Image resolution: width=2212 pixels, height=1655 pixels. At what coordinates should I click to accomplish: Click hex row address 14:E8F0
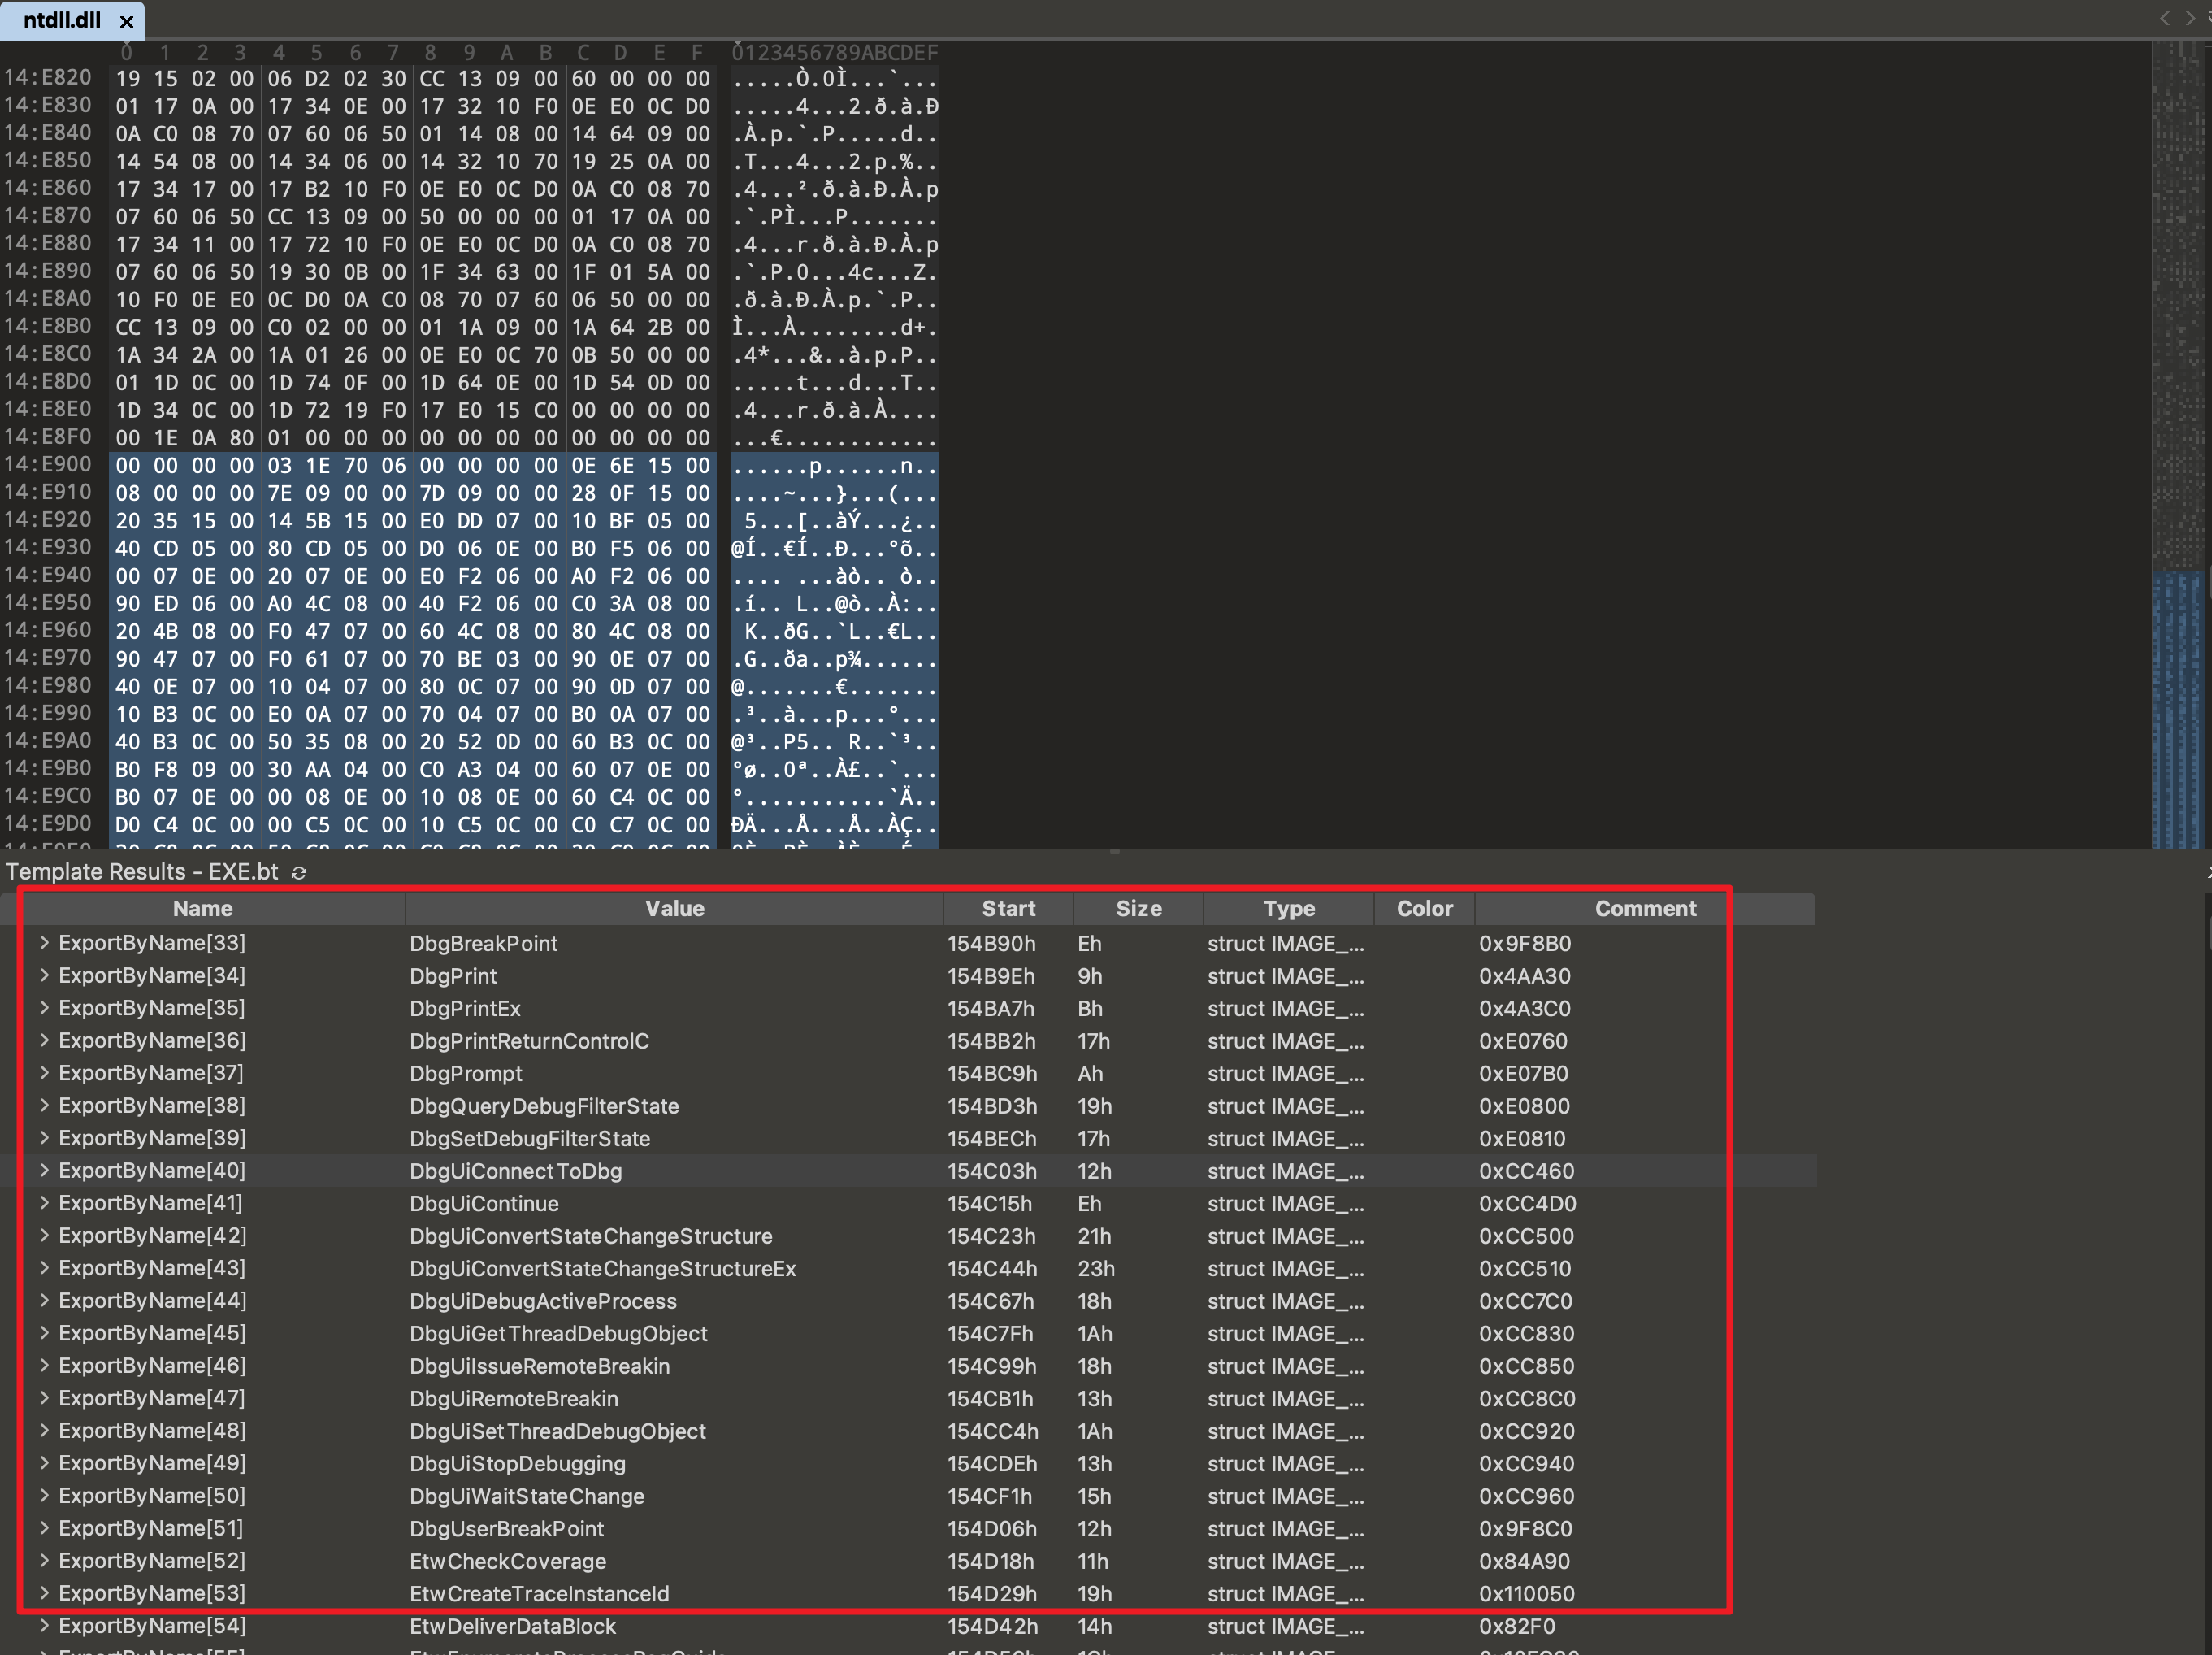pos(47,437)
